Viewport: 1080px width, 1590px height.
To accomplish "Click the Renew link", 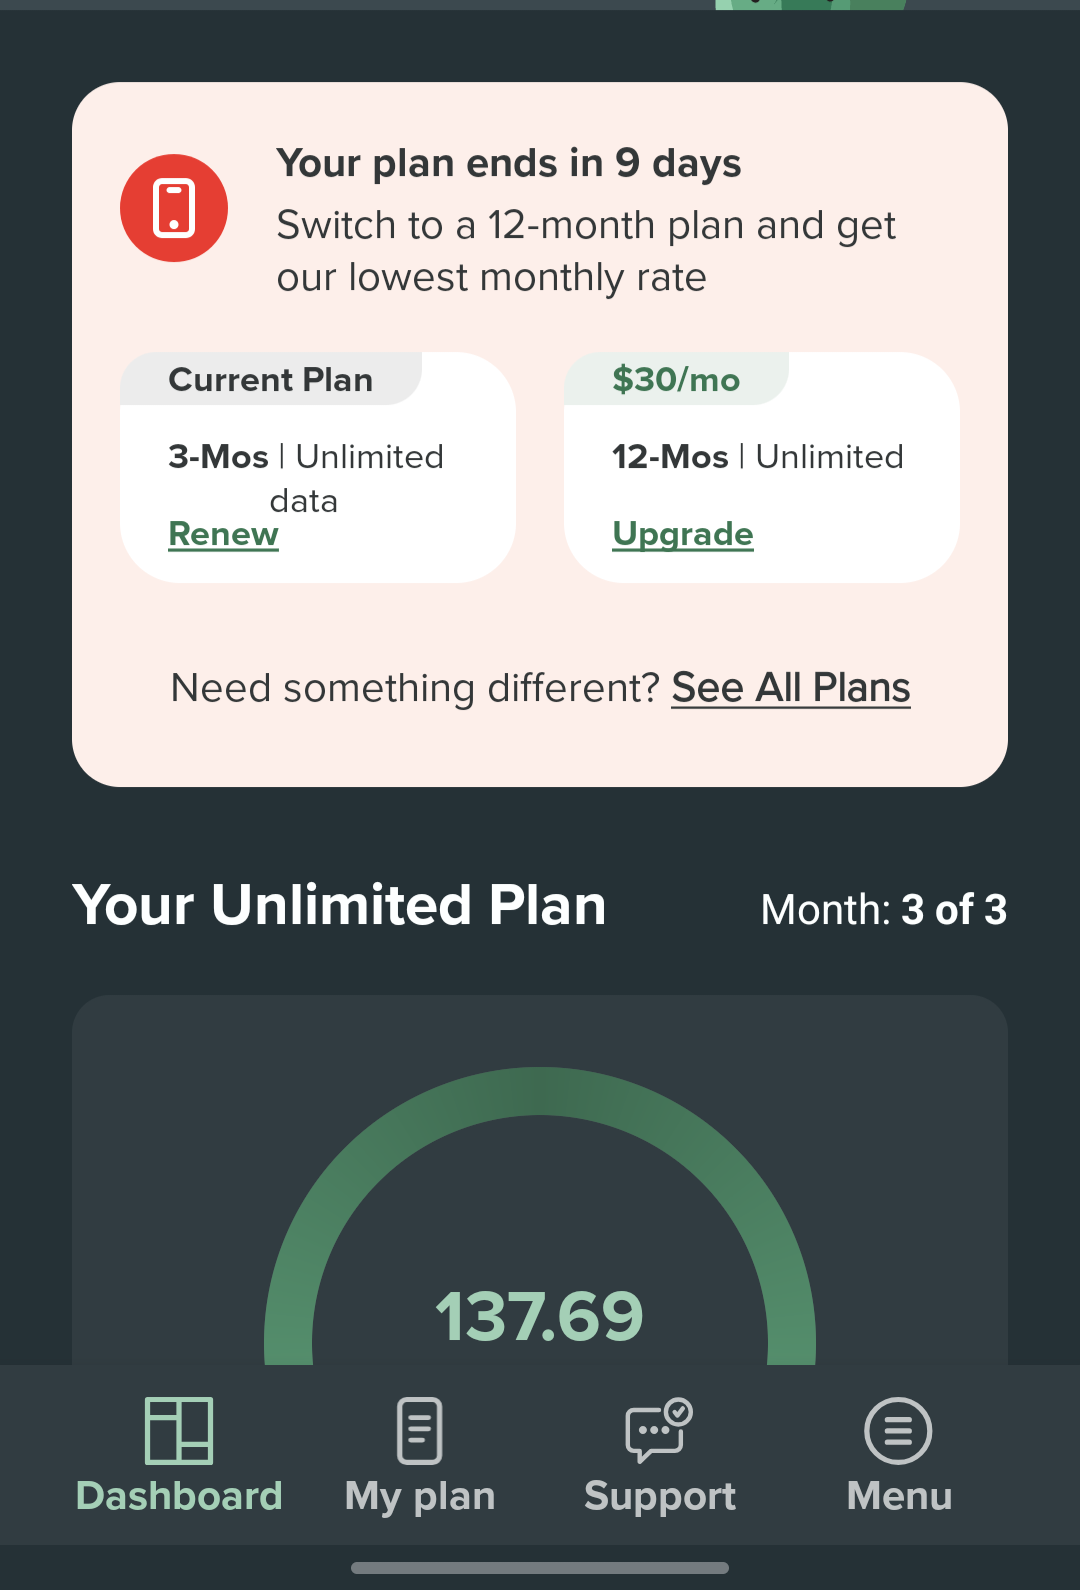I will (x=223, y=534).
